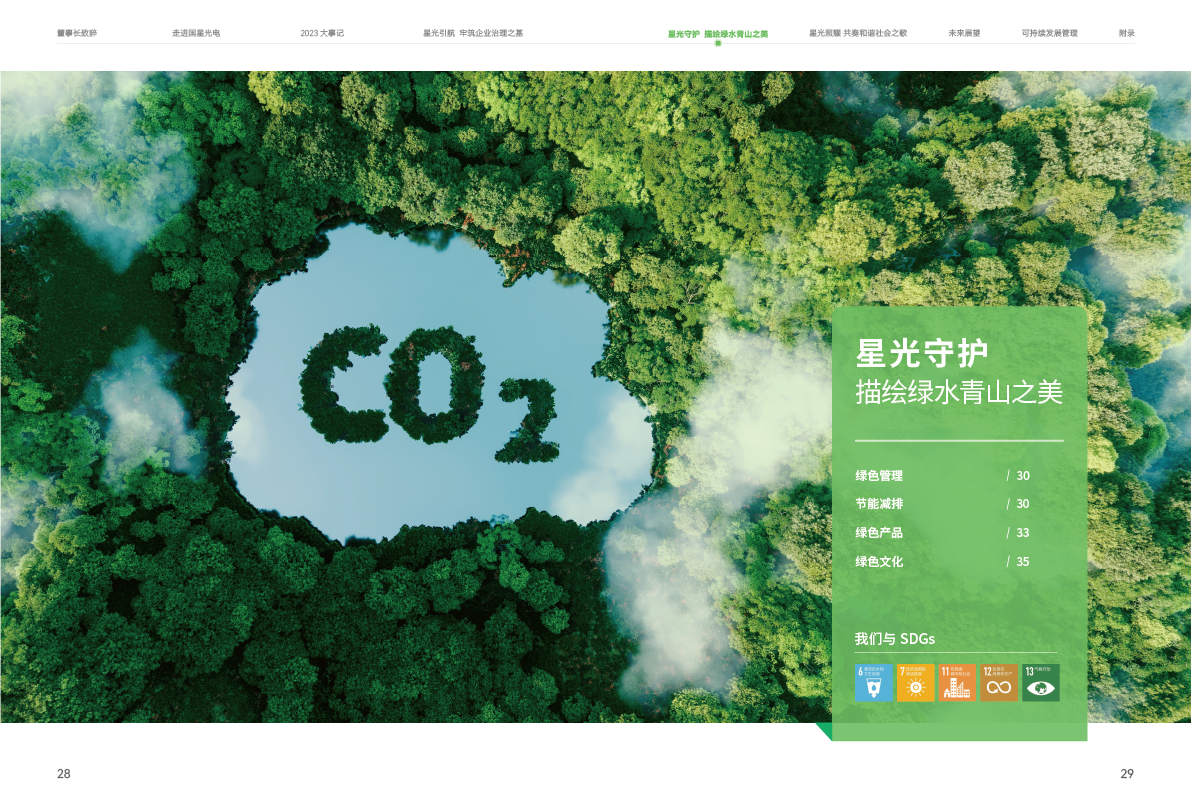1191x809 pixels.
Task: Click the green corner fold below panel
Action: 823,731
